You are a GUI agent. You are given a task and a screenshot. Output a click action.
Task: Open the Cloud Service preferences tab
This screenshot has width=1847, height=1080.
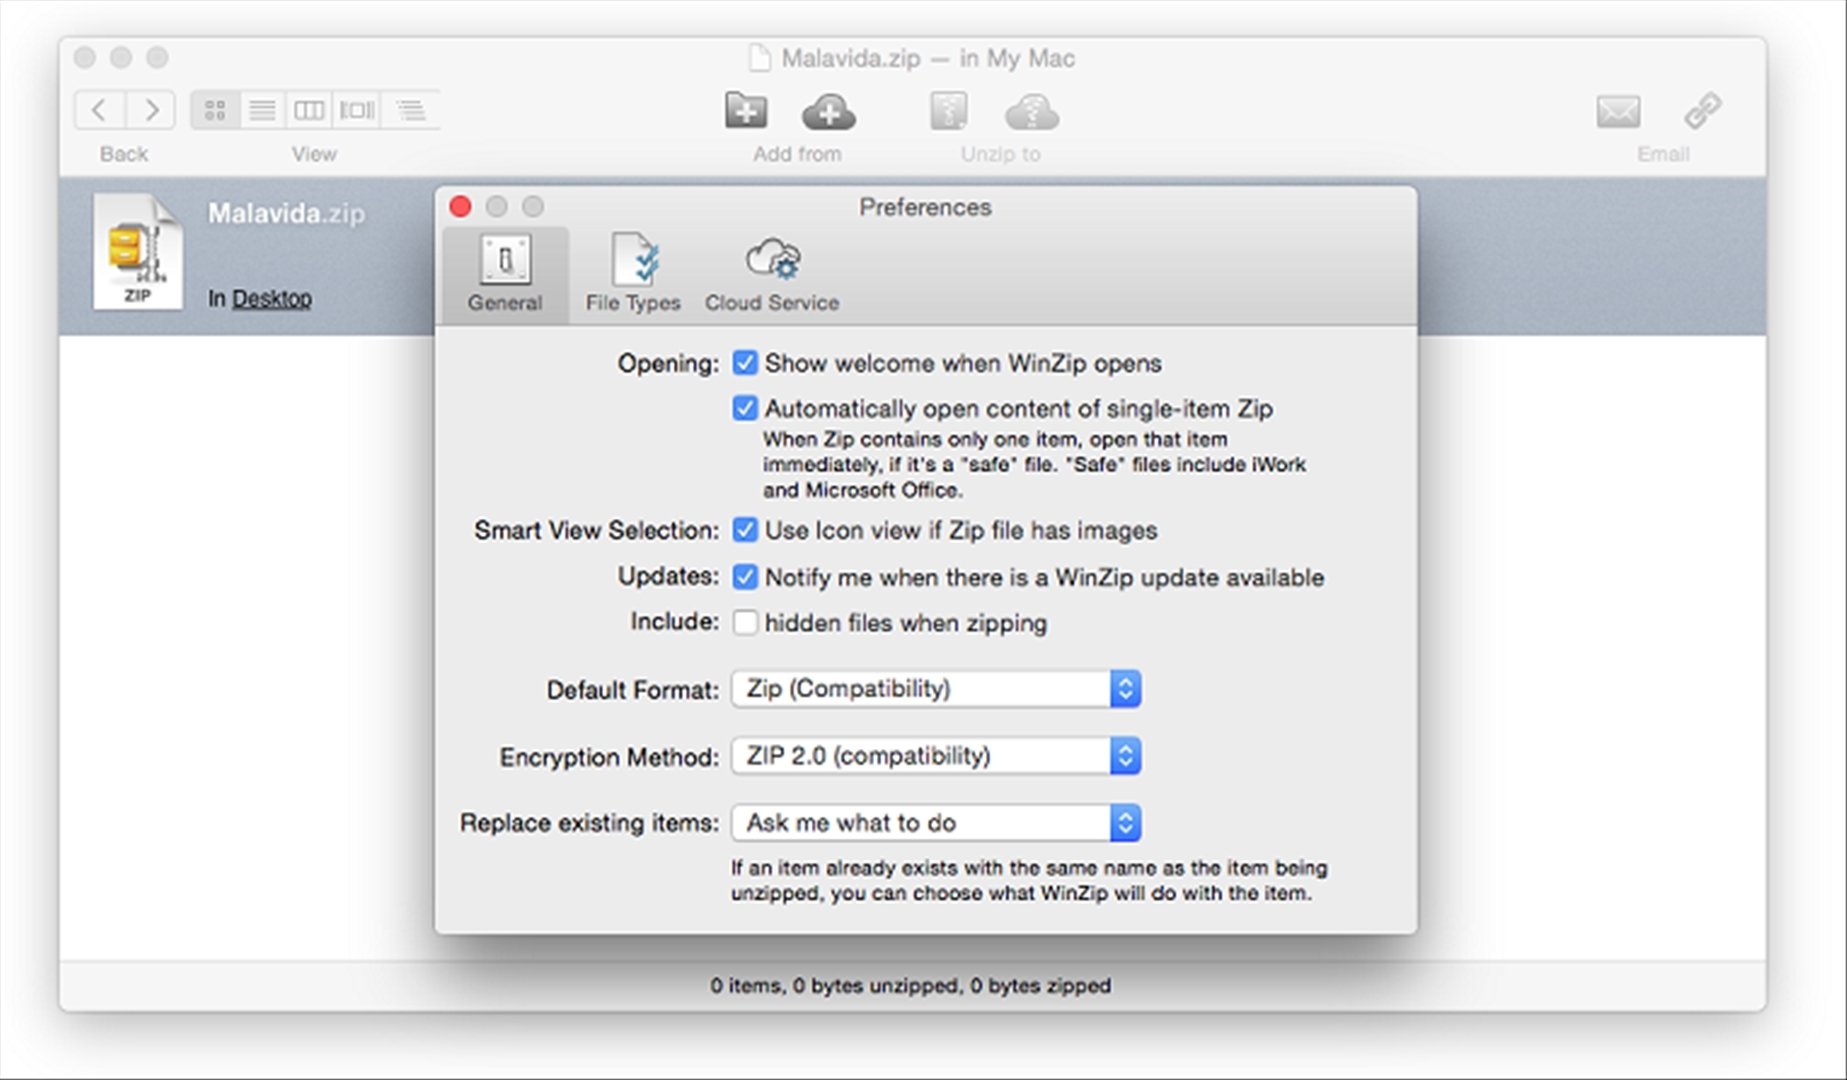[x=772, y=275]
